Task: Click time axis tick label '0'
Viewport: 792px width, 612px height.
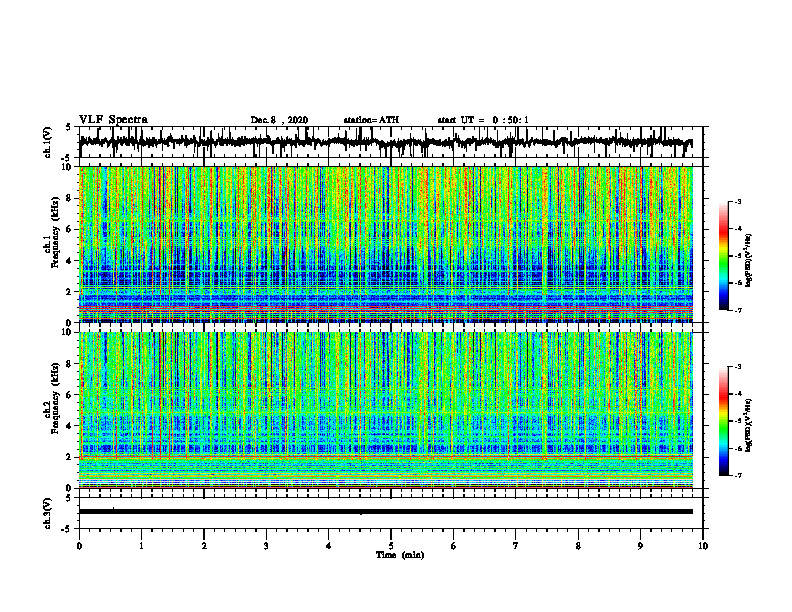Action: pyautogui.click(x=79, y=546)
